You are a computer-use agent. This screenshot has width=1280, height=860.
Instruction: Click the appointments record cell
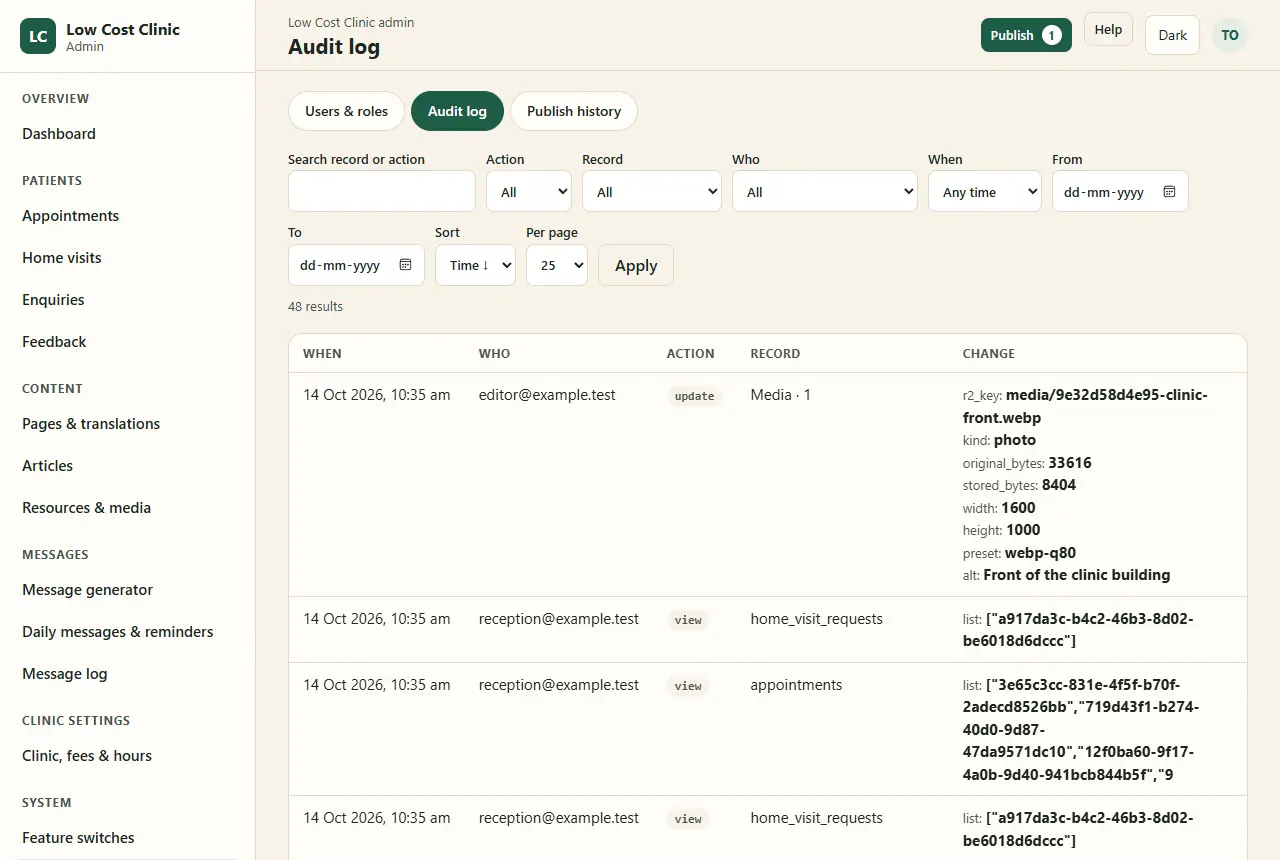[796, 685]
